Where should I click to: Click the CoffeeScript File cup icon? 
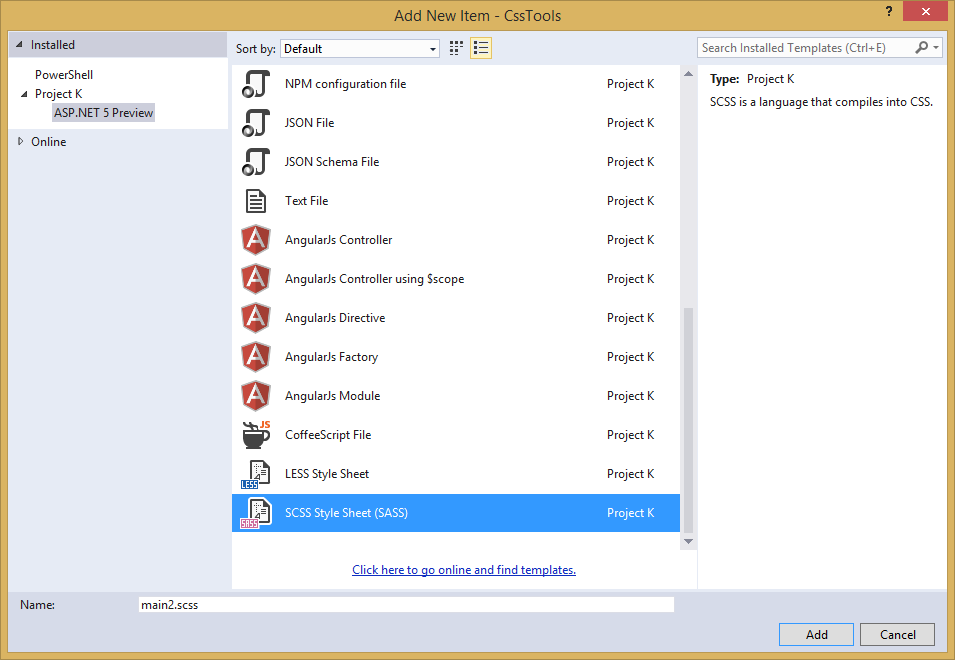pos(256,435)
